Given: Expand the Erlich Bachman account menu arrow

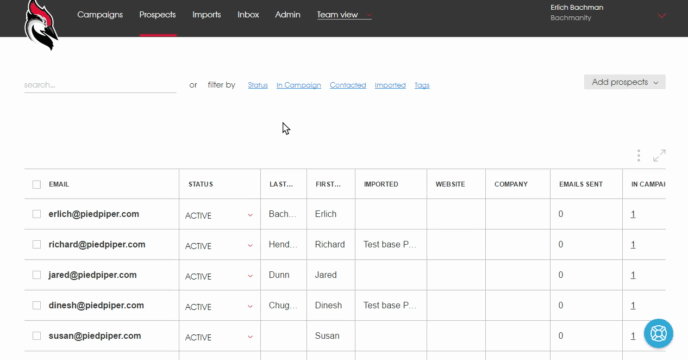Looking at the screenshot, I should click(662, 16).
